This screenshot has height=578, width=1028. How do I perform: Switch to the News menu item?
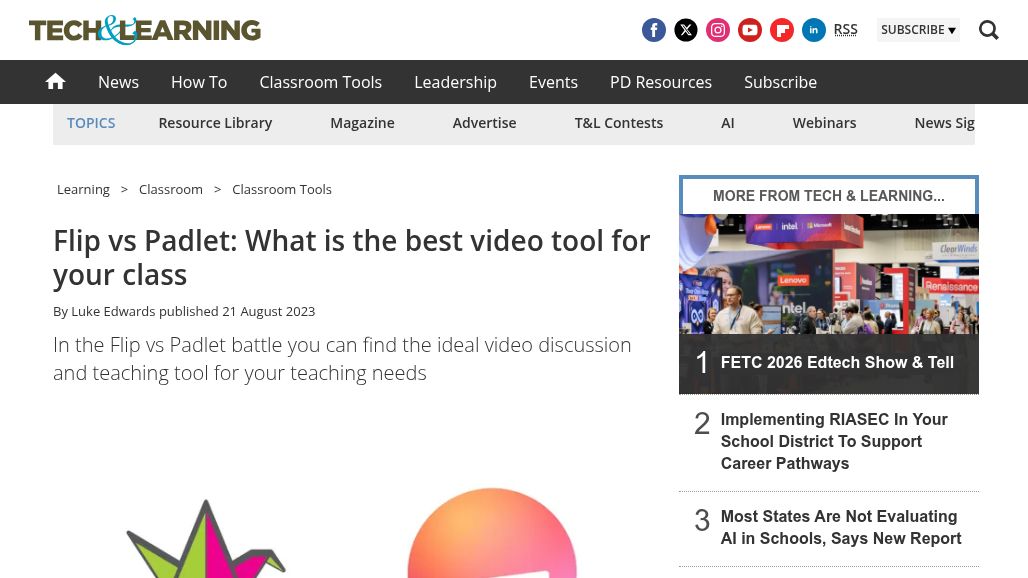pos(118,82)
